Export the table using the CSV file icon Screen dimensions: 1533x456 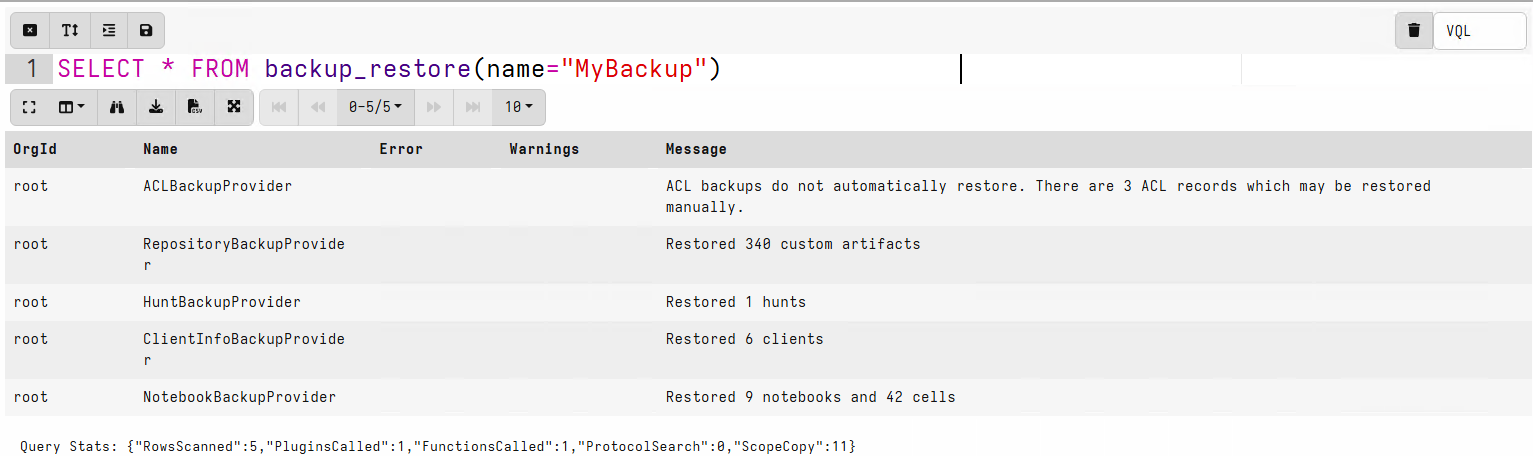pyautogui.click(x=195, y=107)
